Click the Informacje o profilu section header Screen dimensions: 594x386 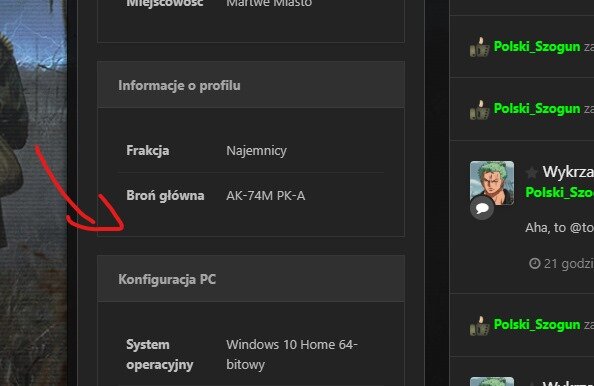click(x=251, y=85)
